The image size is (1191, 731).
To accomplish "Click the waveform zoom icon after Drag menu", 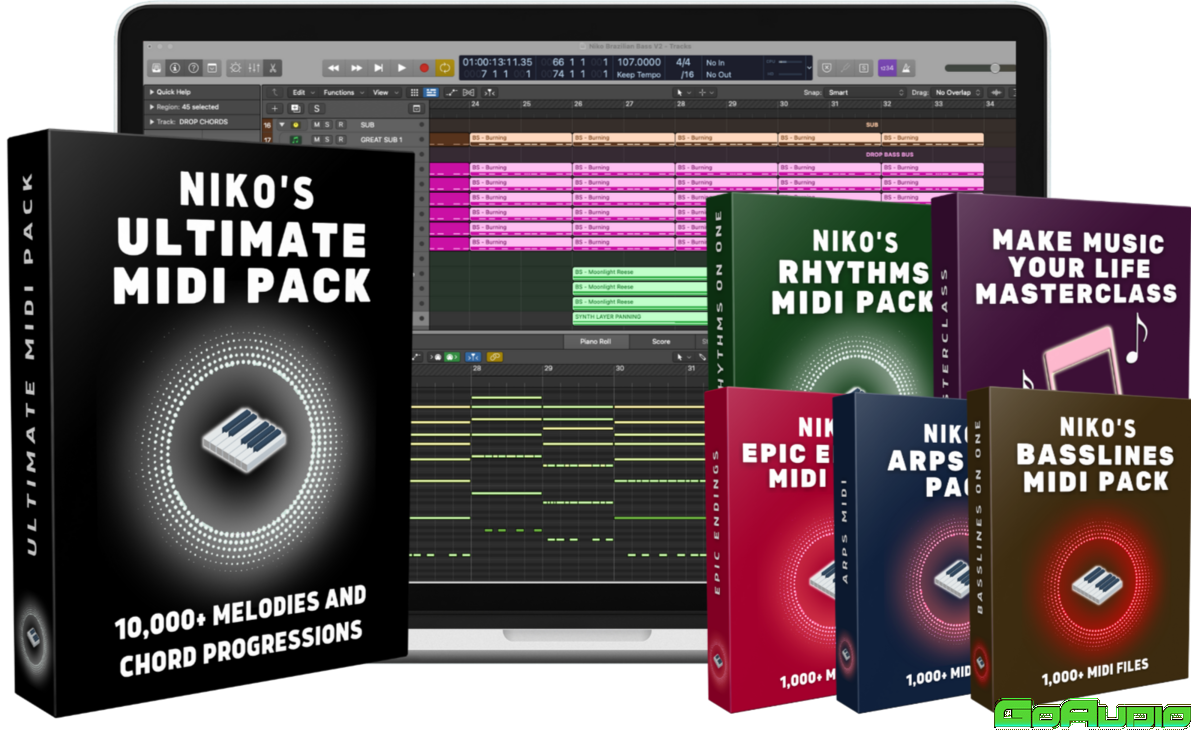I will point(997,93).
